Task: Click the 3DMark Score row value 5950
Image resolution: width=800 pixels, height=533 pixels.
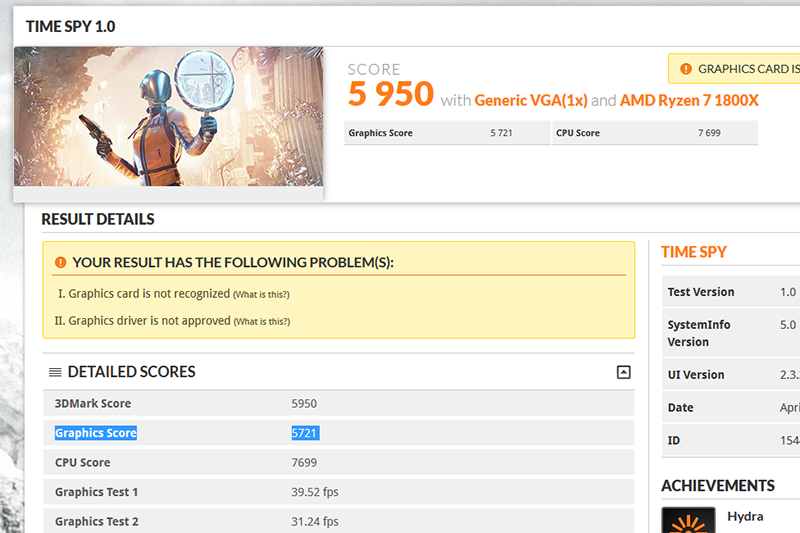Action: [304, 403]
